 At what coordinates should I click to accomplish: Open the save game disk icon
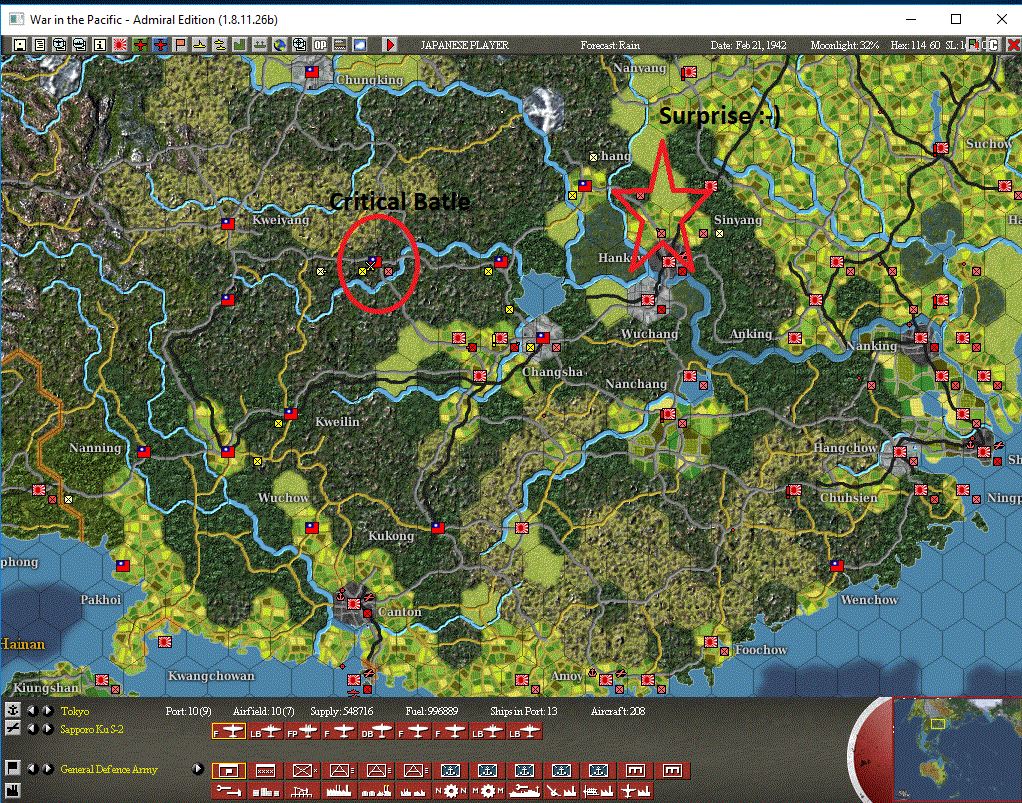pos(20,45)
